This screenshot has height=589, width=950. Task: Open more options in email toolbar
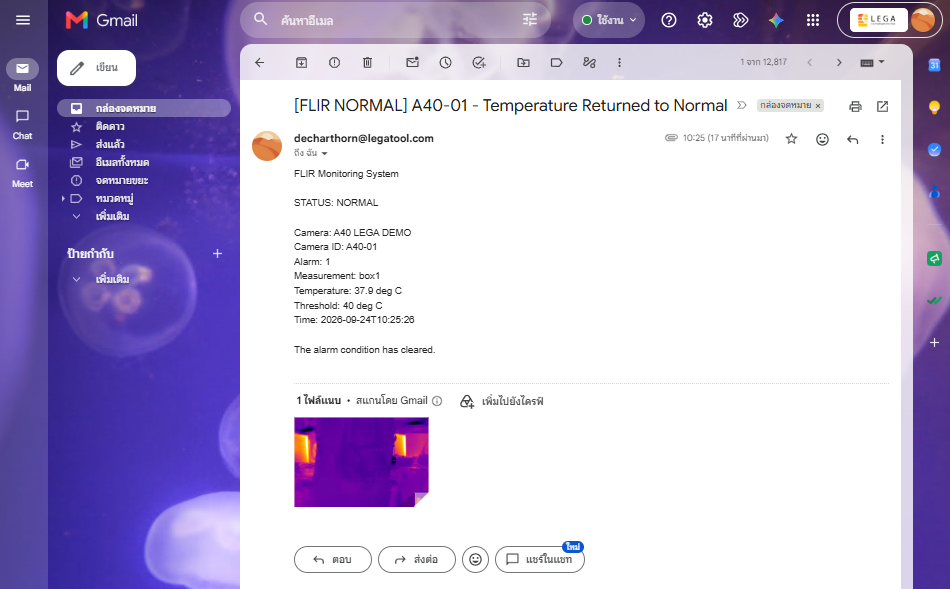(x=619, y=62)
